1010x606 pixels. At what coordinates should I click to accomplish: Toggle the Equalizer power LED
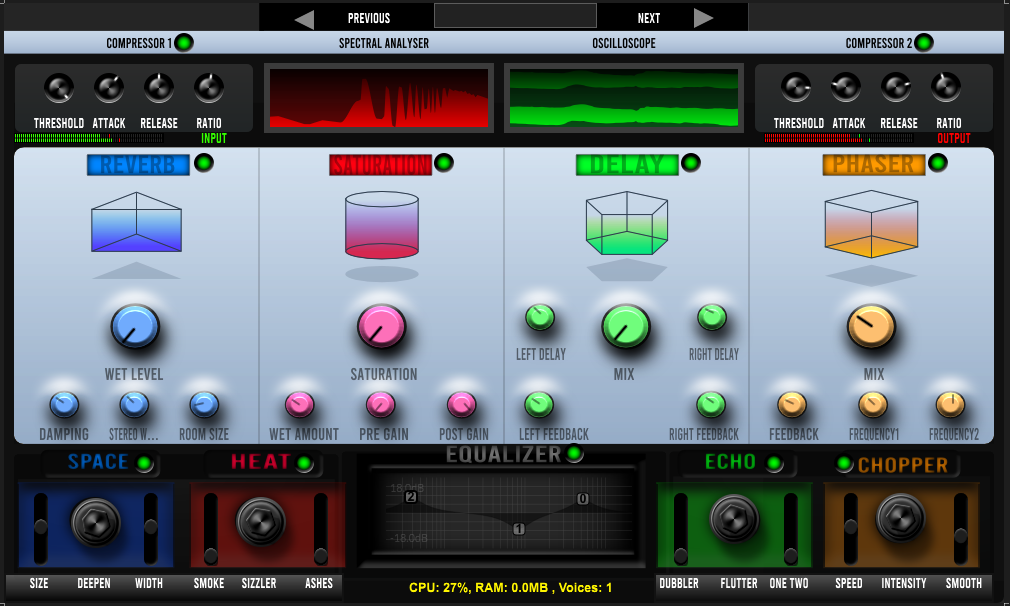click(x=574, y=454)
